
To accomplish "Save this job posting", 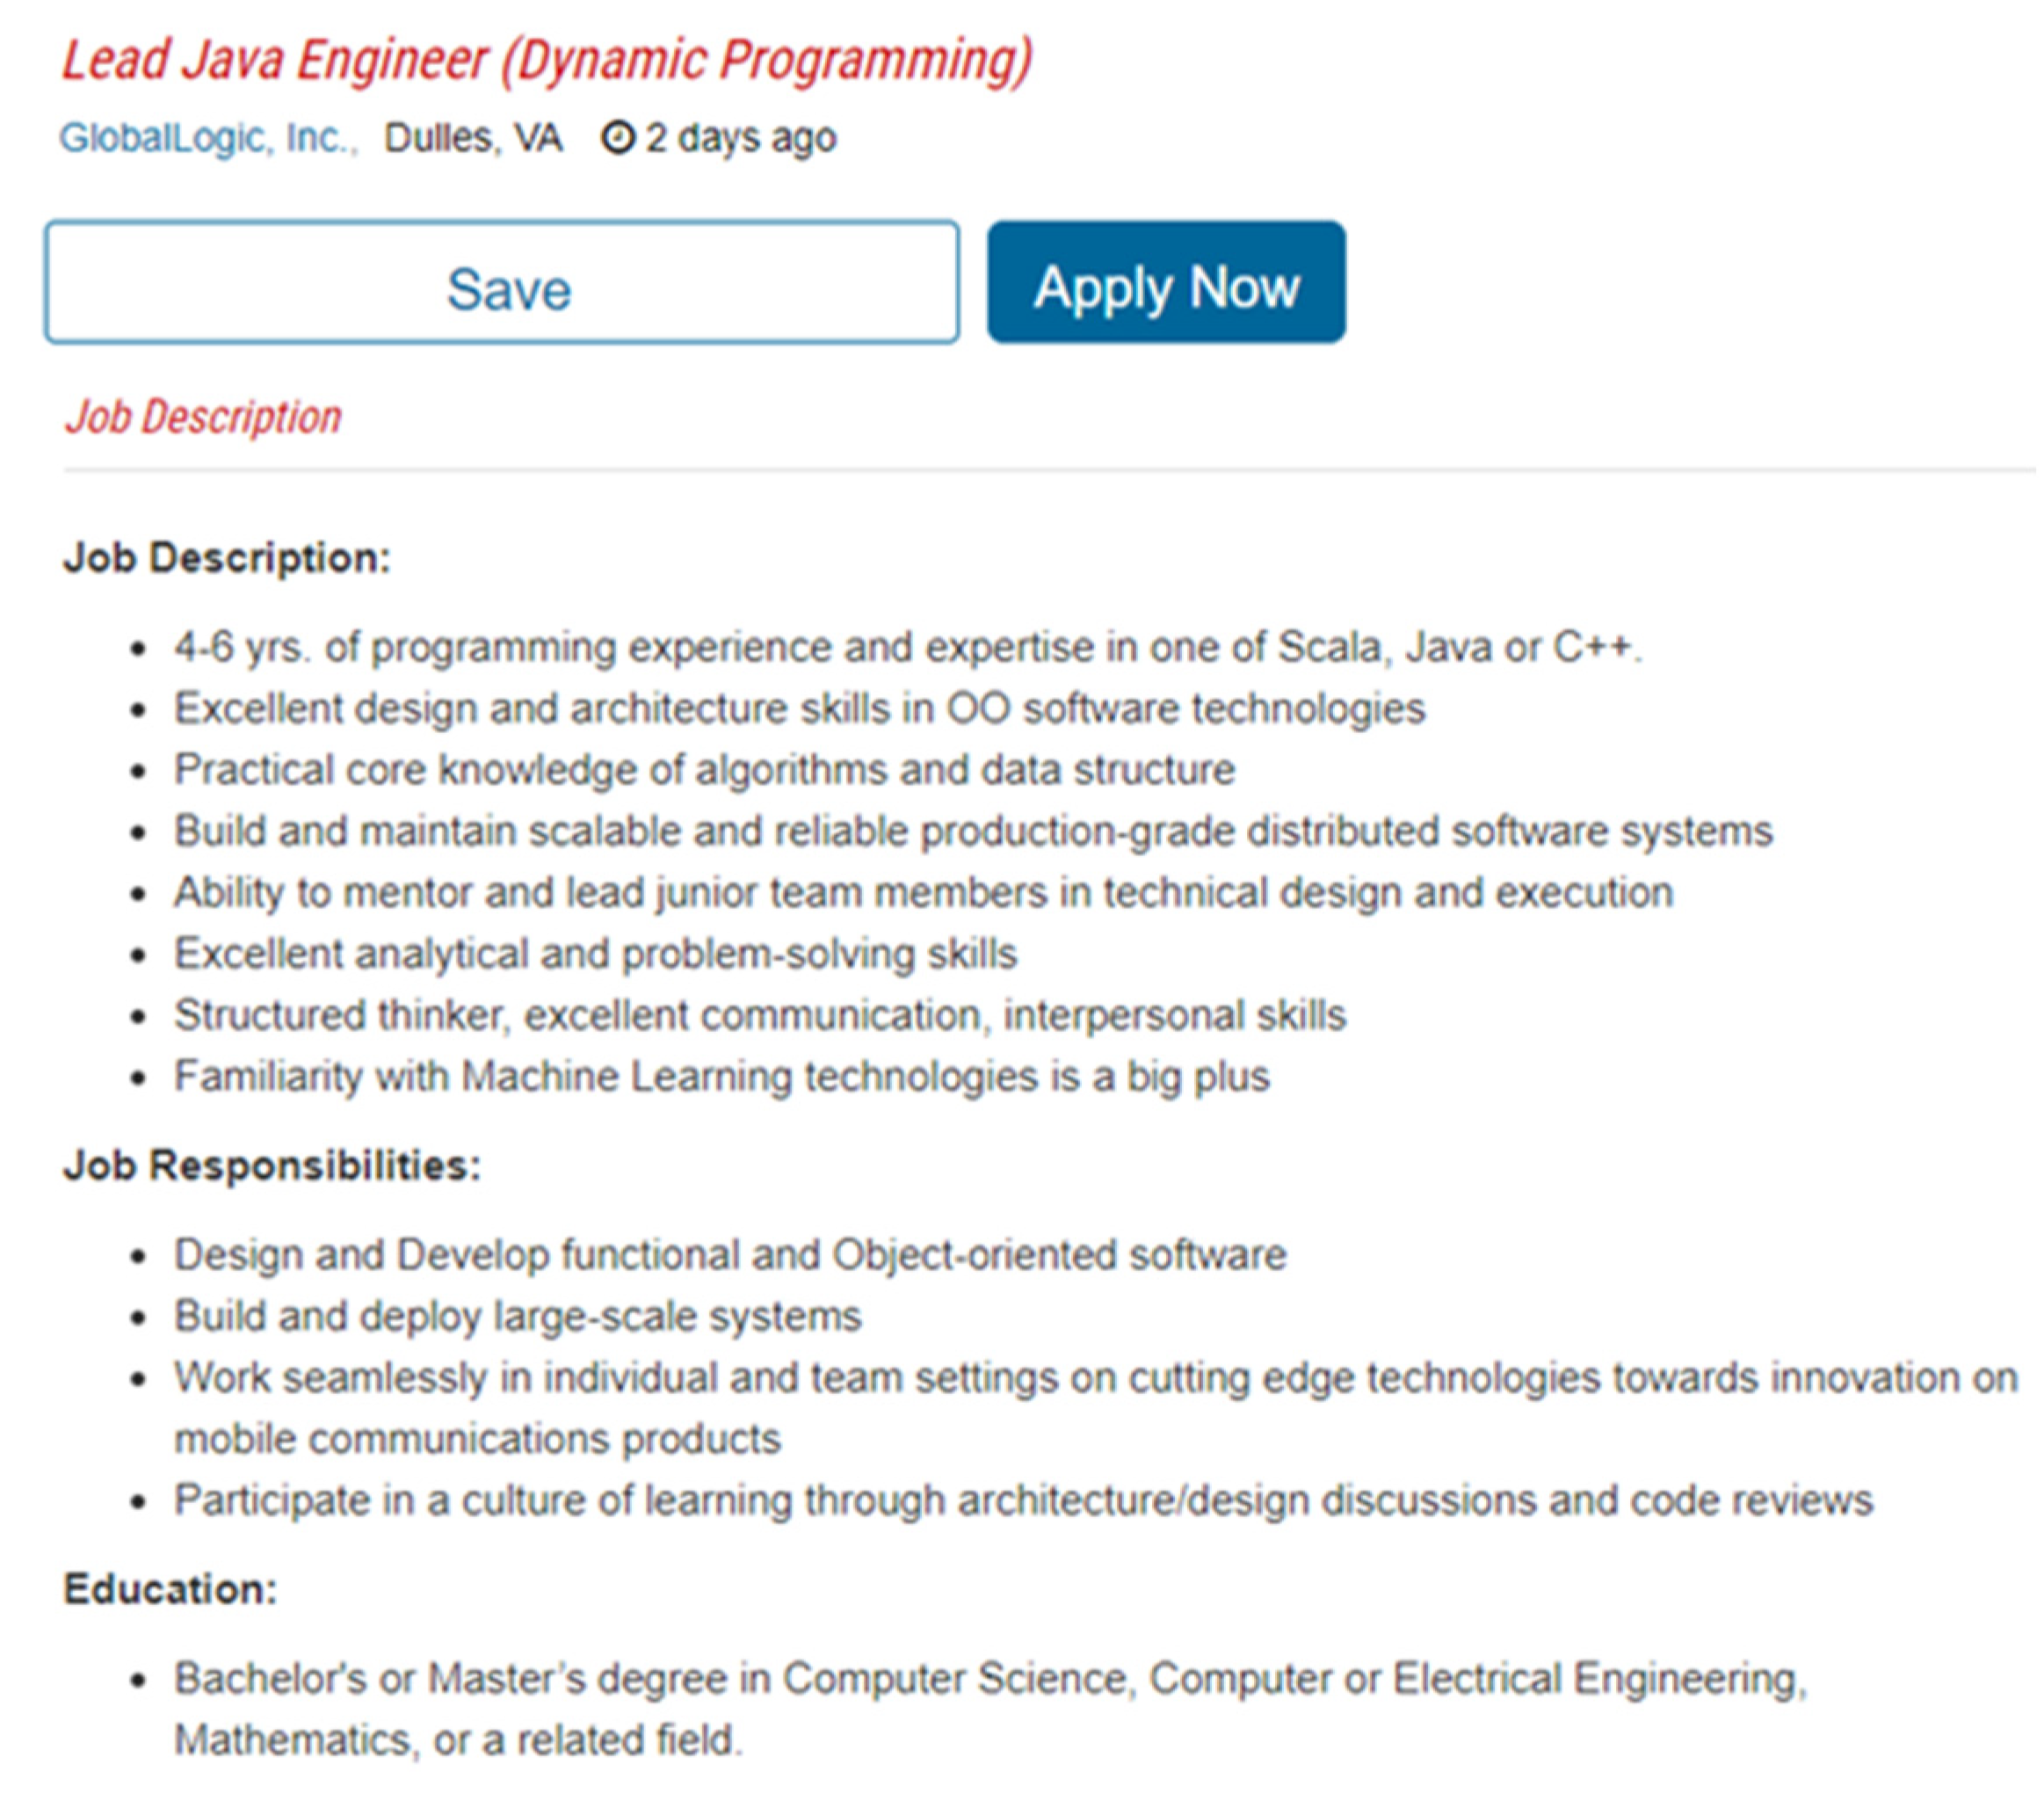I will (x=502, y=283).
